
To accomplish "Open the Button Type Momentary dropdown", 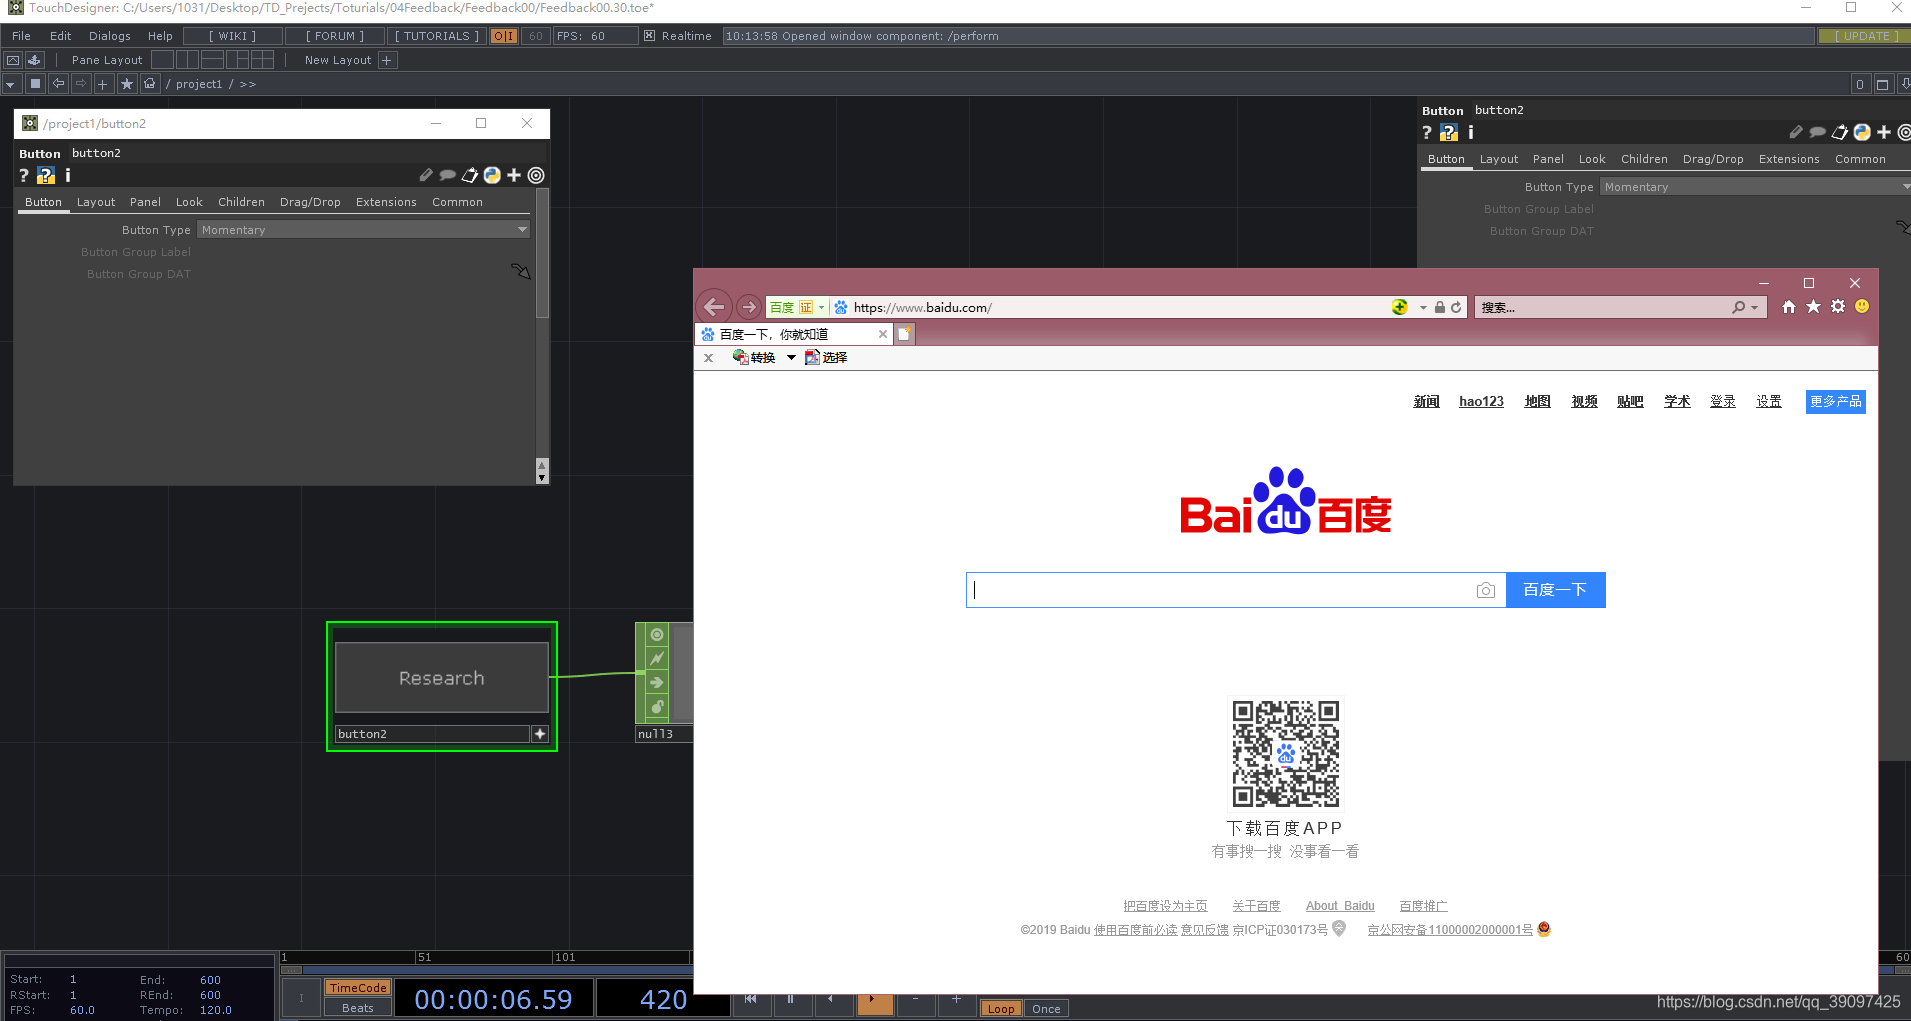I will coord(363,229).
